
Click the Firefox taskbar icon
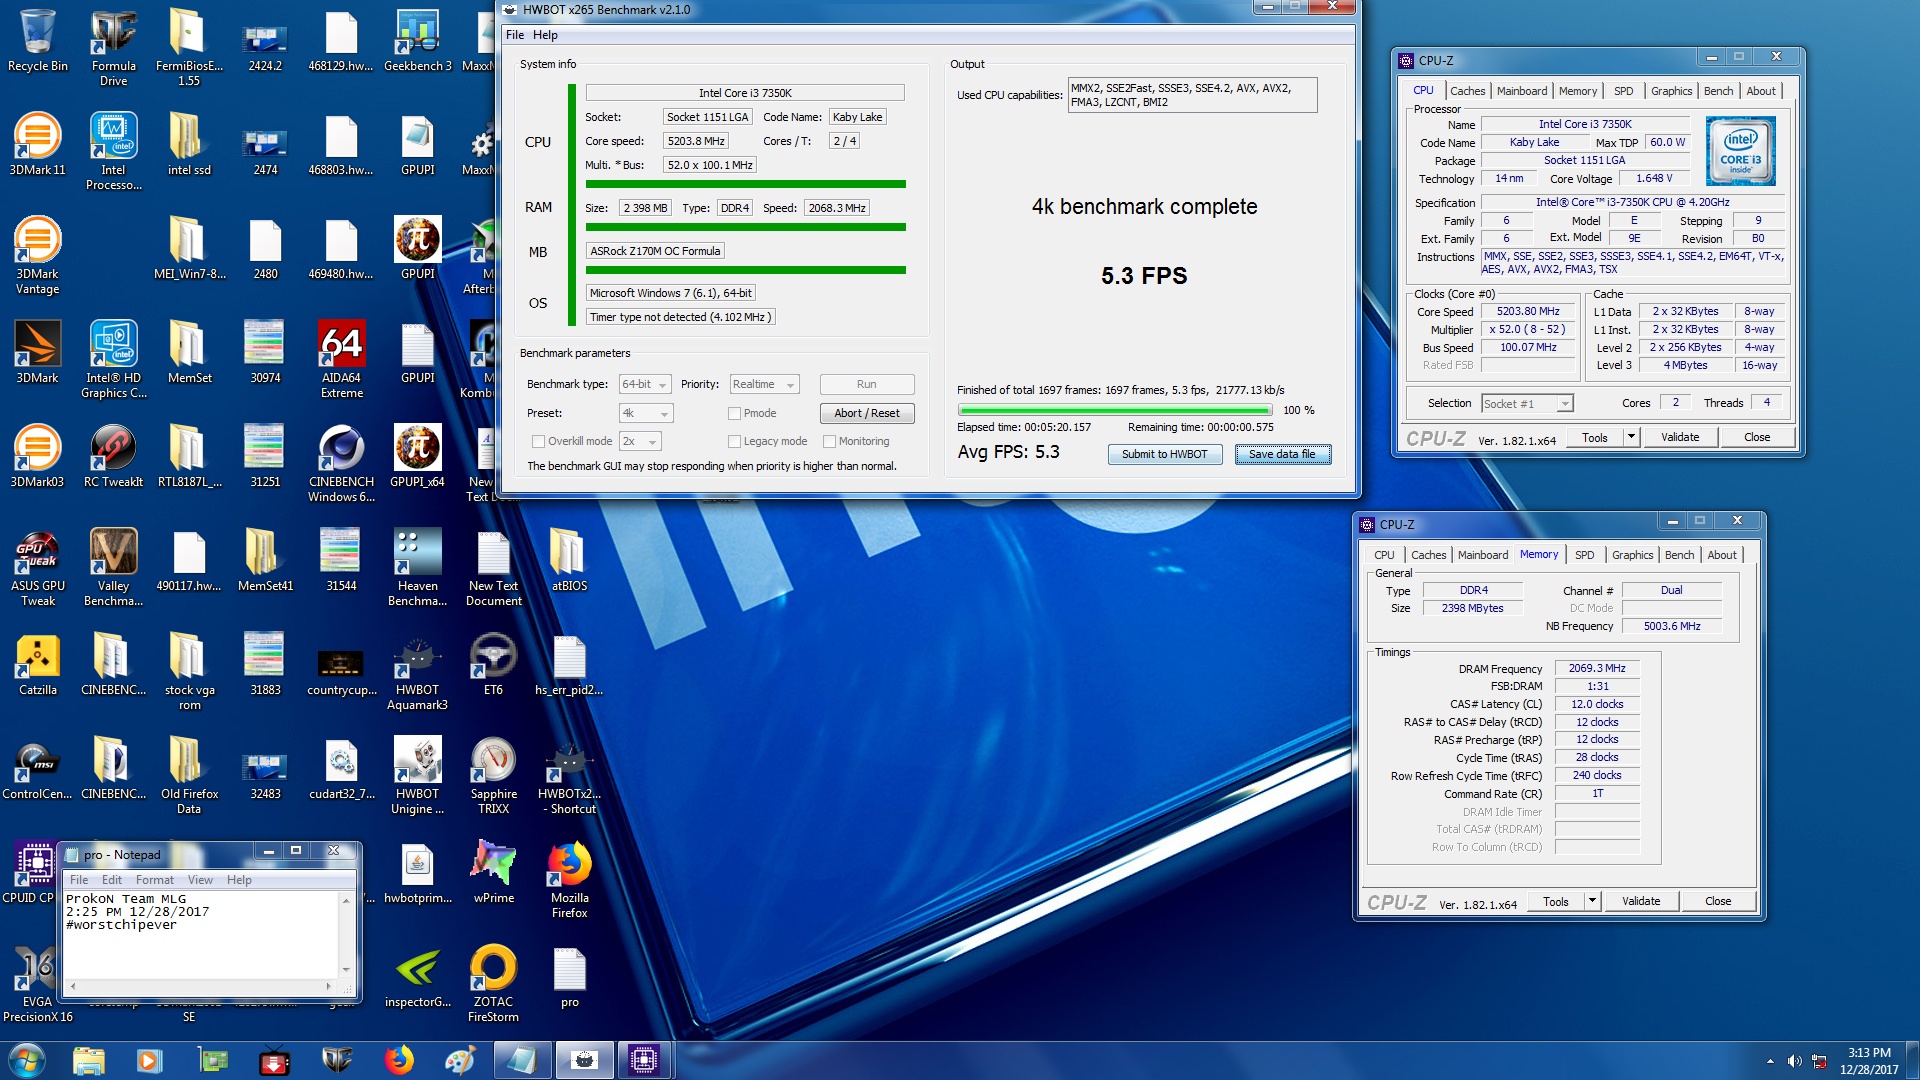tap(399, 1060)
